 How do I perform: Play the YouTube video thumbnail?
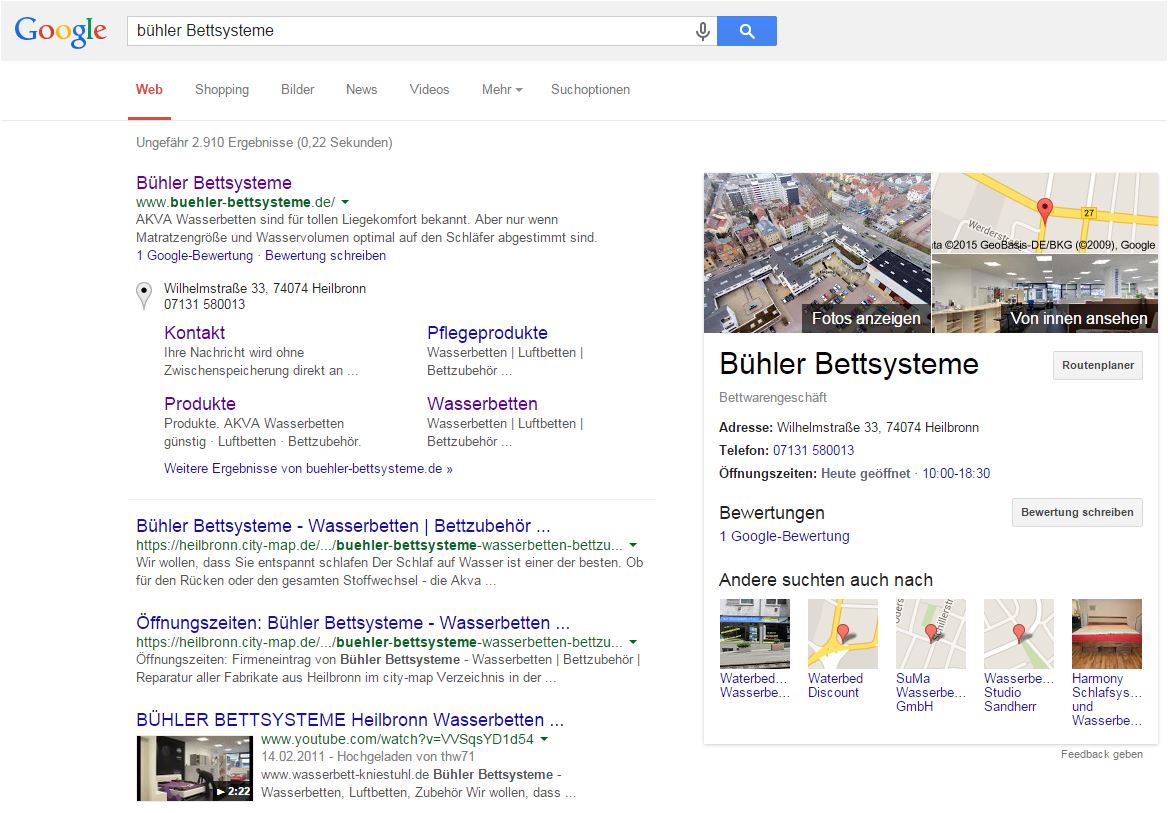point(194,768)
